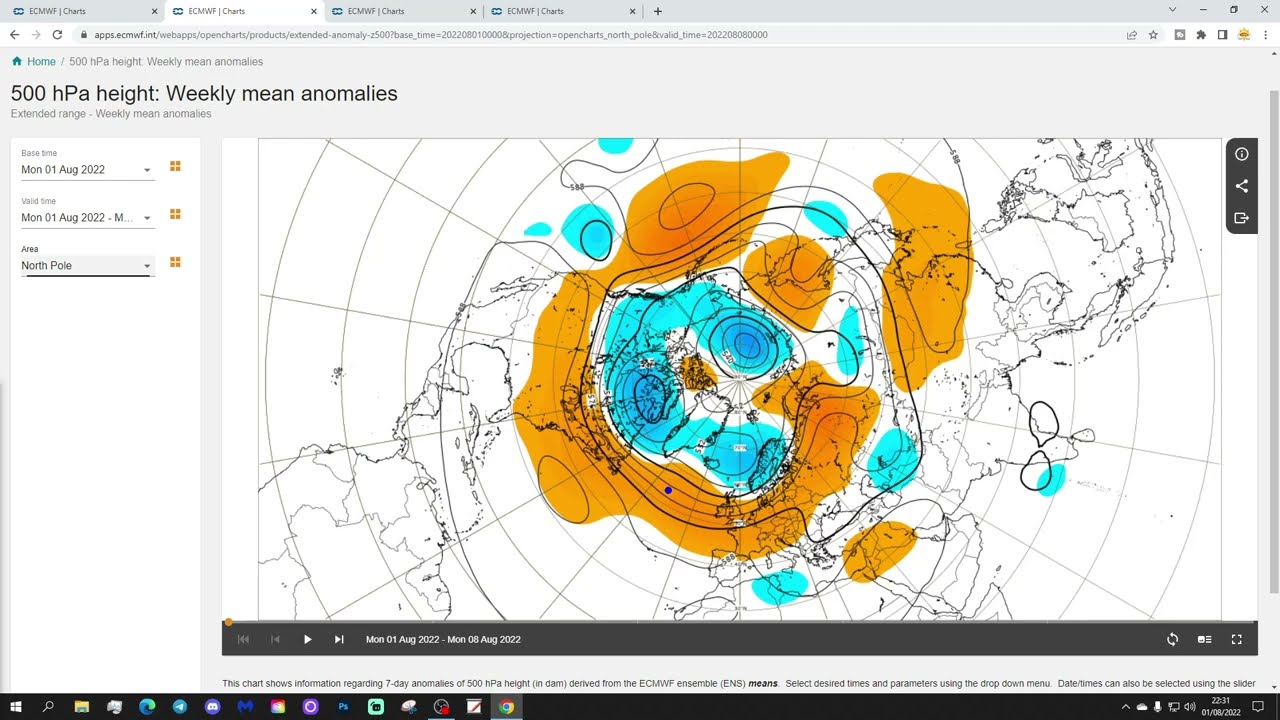
Task: Open Discord from the taskbar
Action: click(212, 707)
